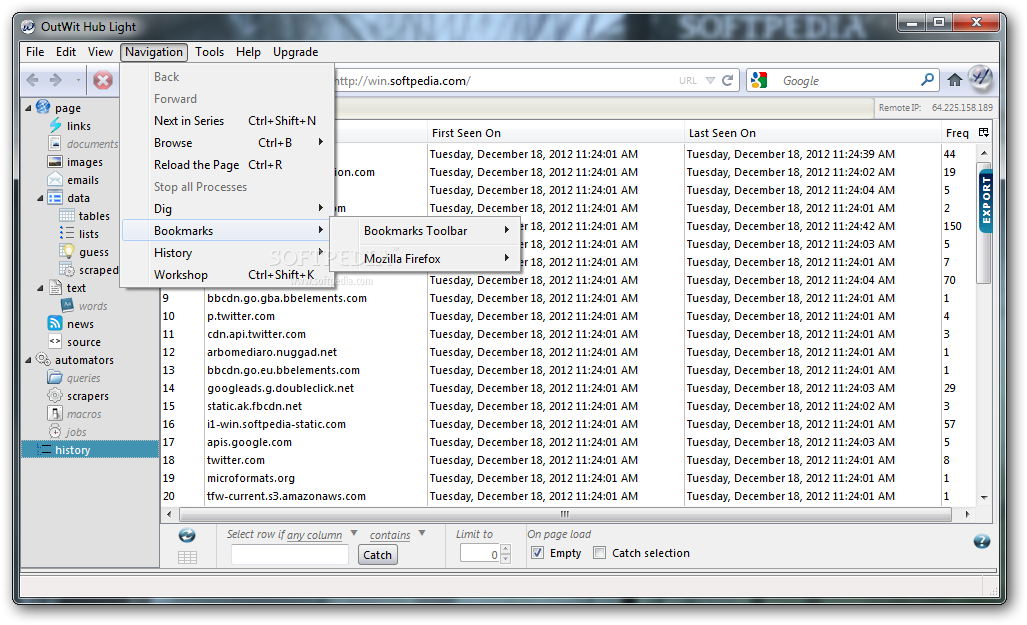Image resolution: width=1027 pixels, height=625 pixels.
Task: Open the Browse submenu item
Action: [227, 142]
